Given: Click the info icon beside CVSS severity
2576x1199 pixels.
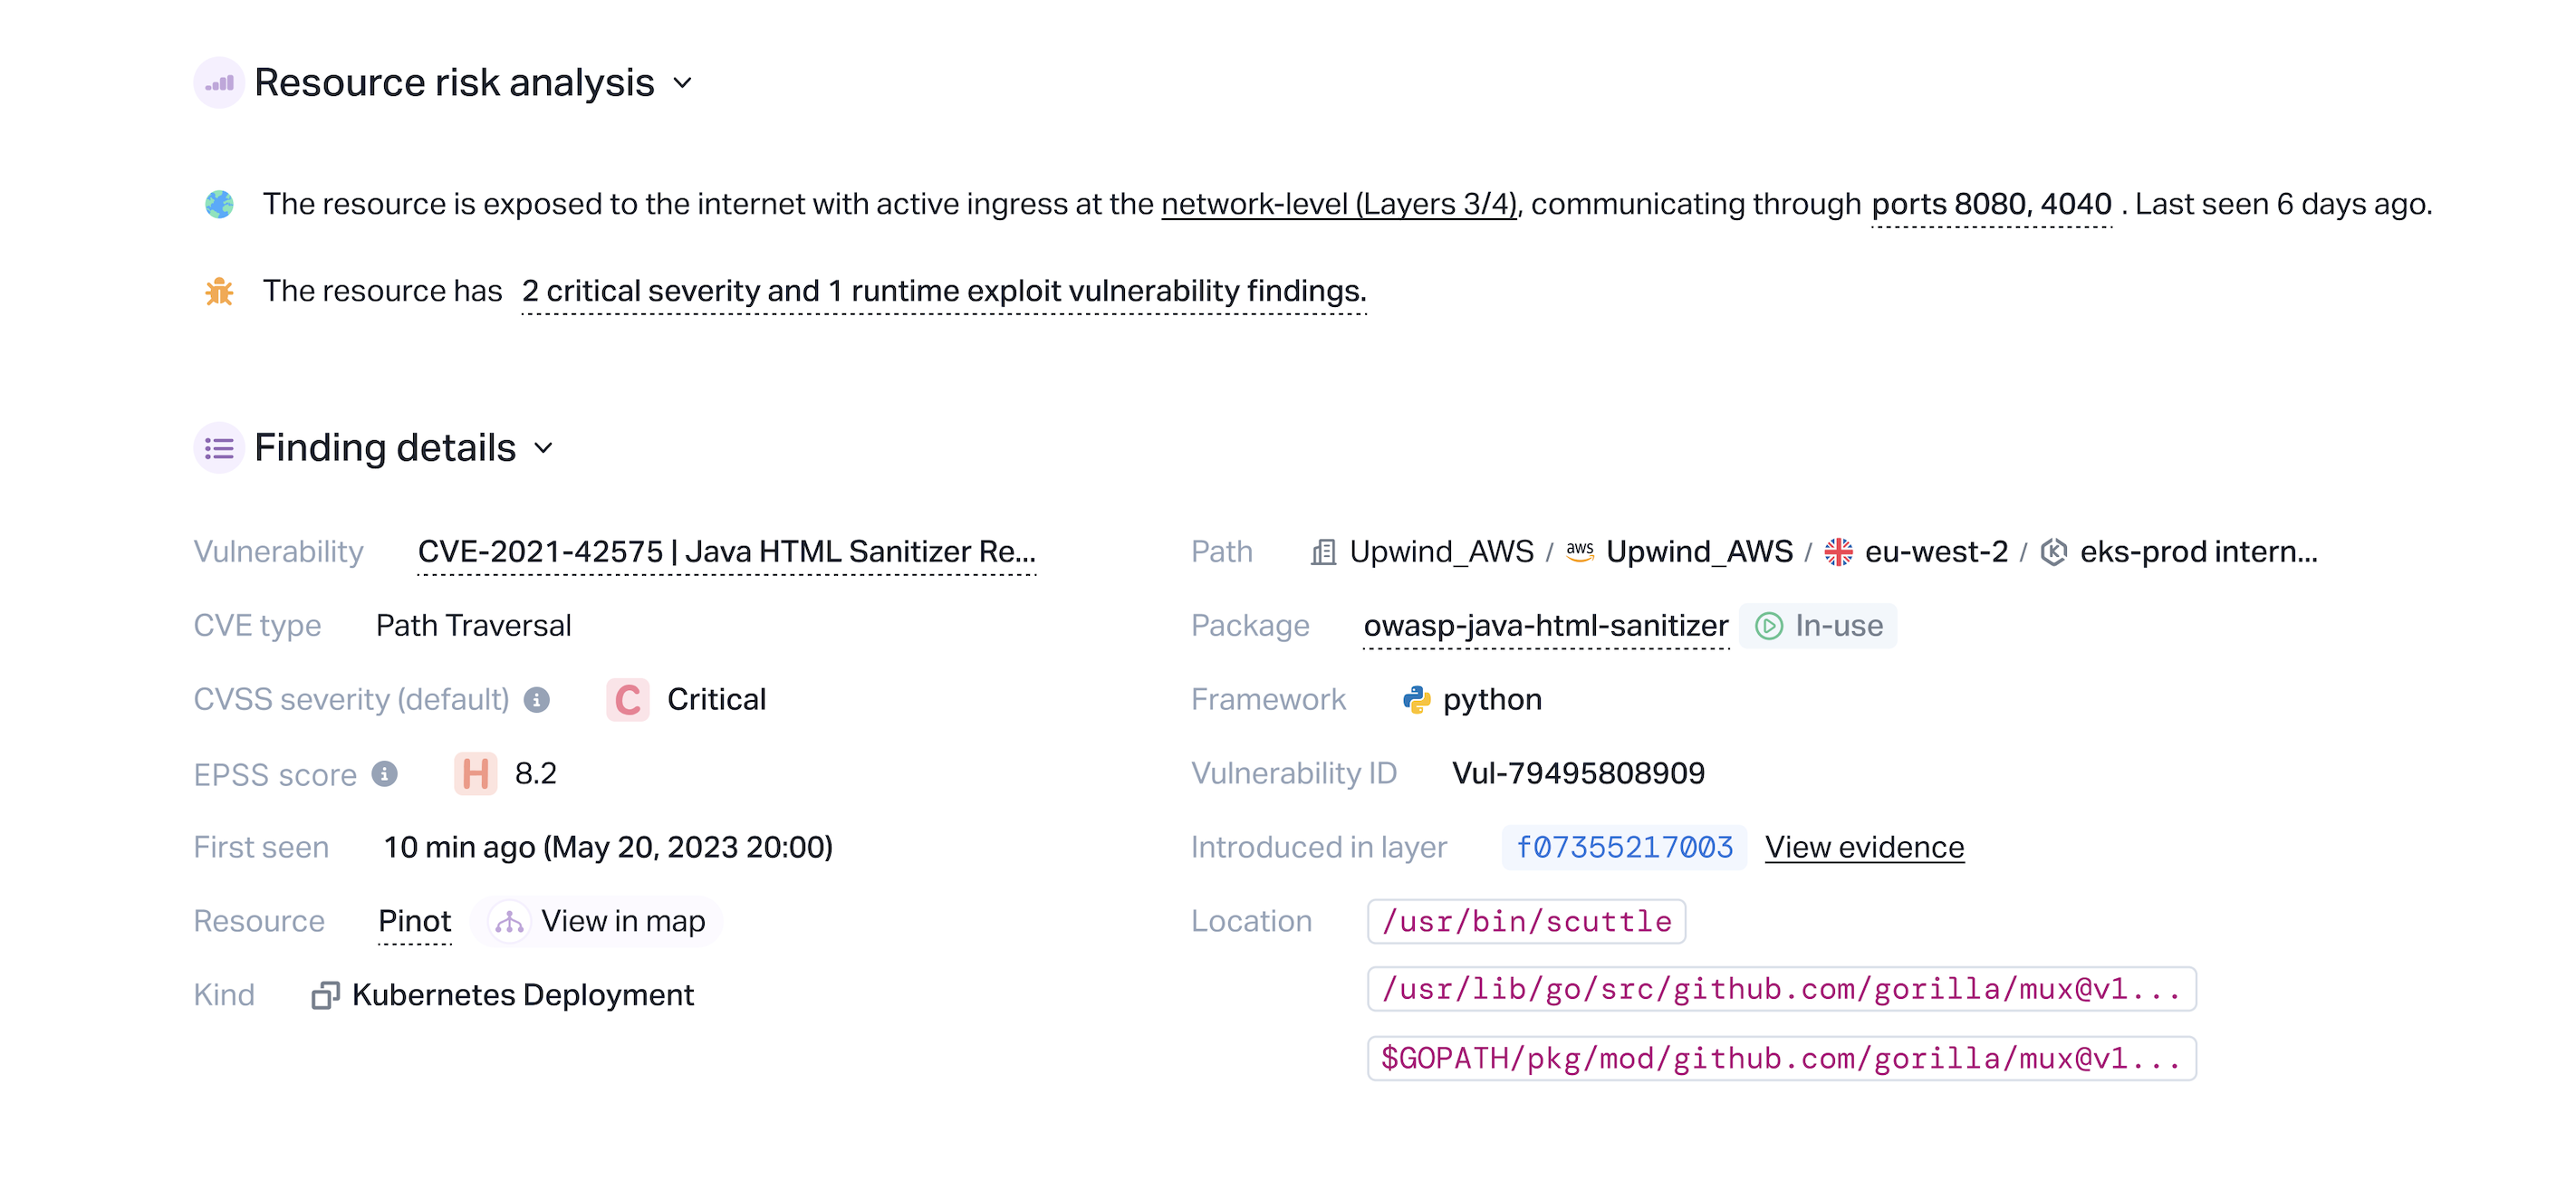Looking at the screenshot, I should pyautogui.click(x=537, y=700).
